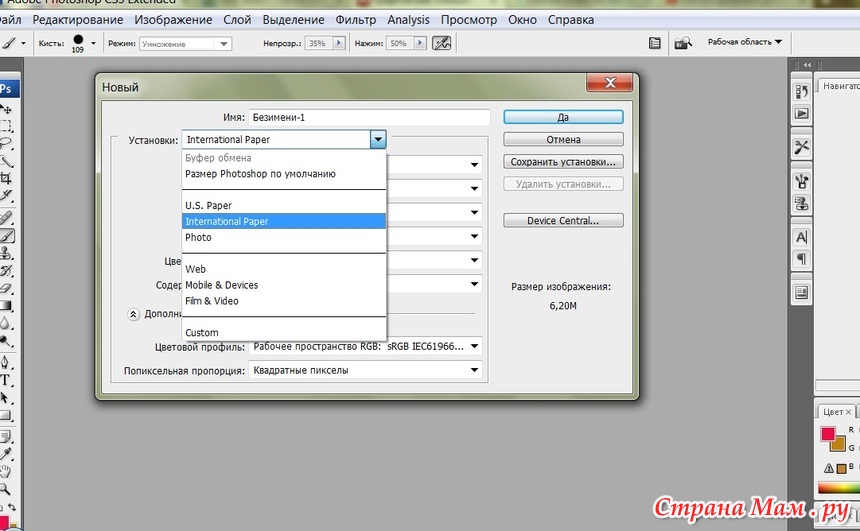Open the Попиксельная пропорция dropdown
Viewport: 860px width, 531px height.
coord(365,370)
